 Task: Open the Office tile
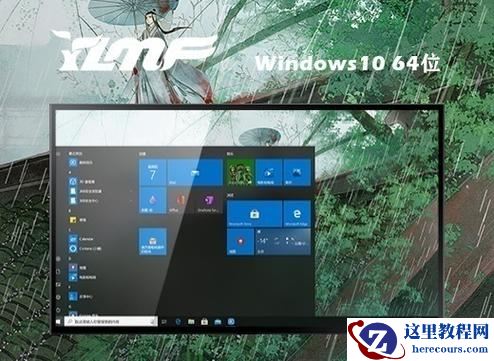[x=181, y=200]
